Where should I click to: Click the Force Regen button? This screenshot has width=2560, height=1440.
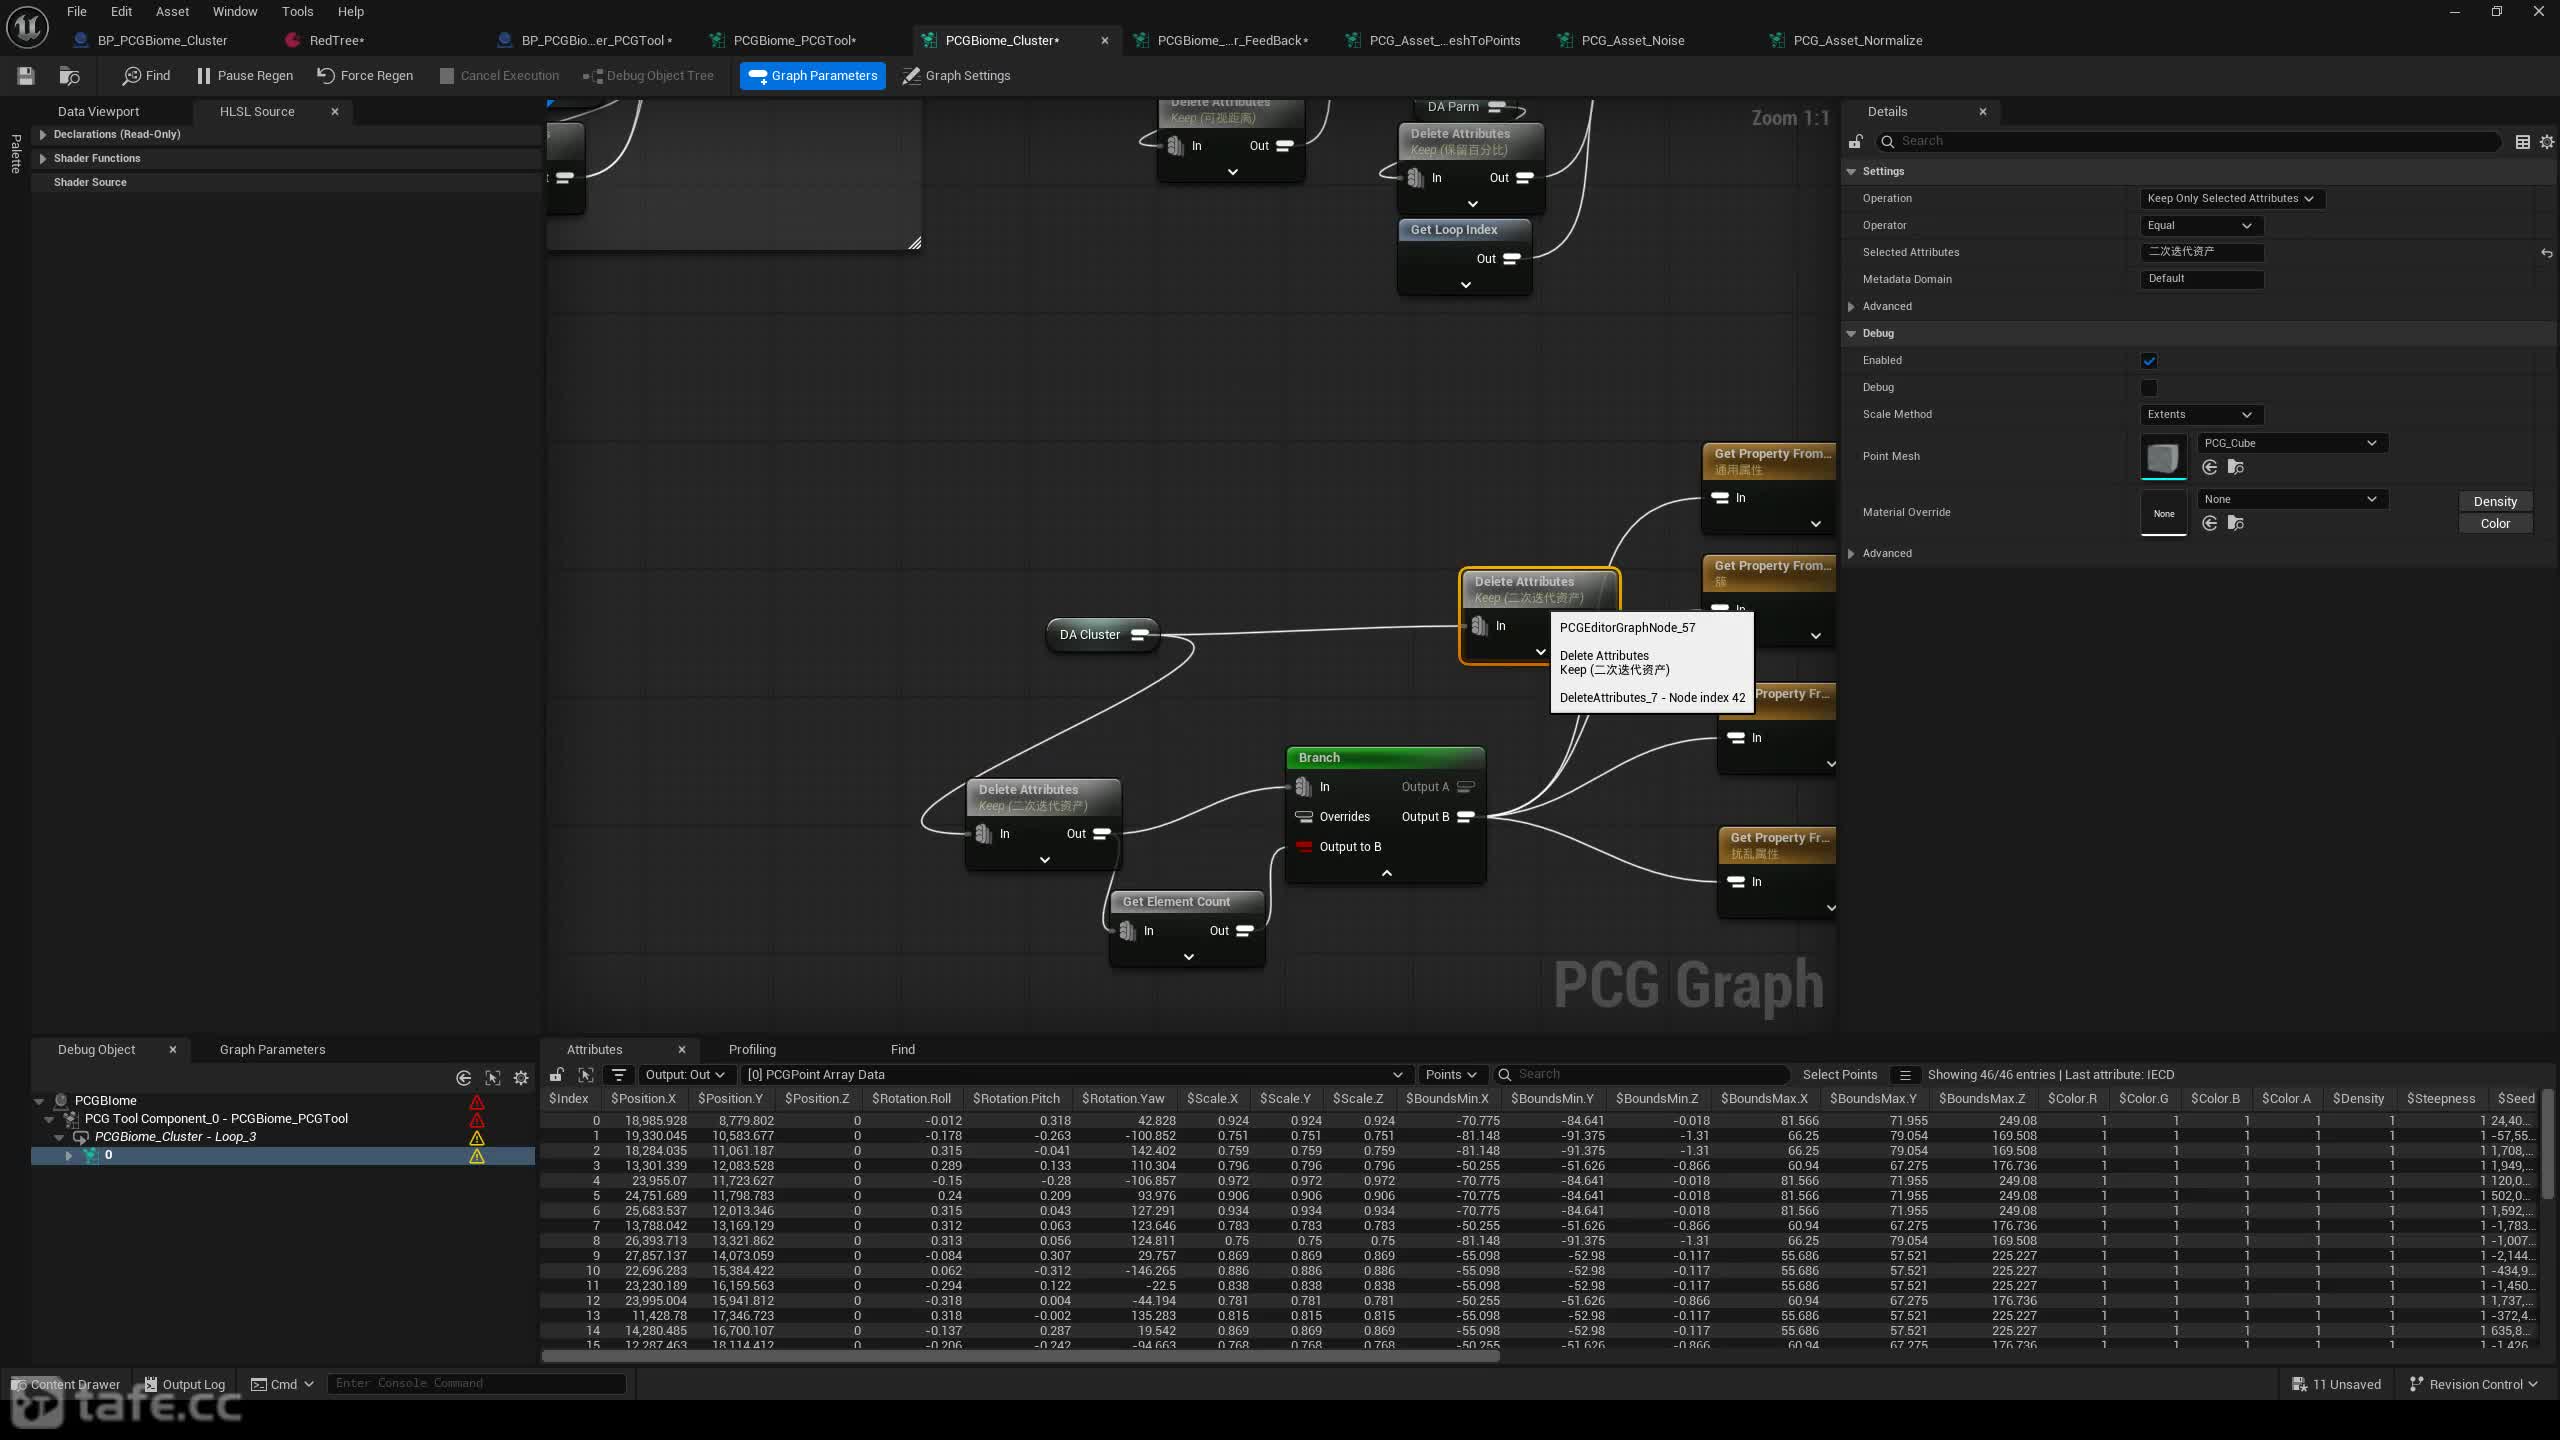(365, 76)
